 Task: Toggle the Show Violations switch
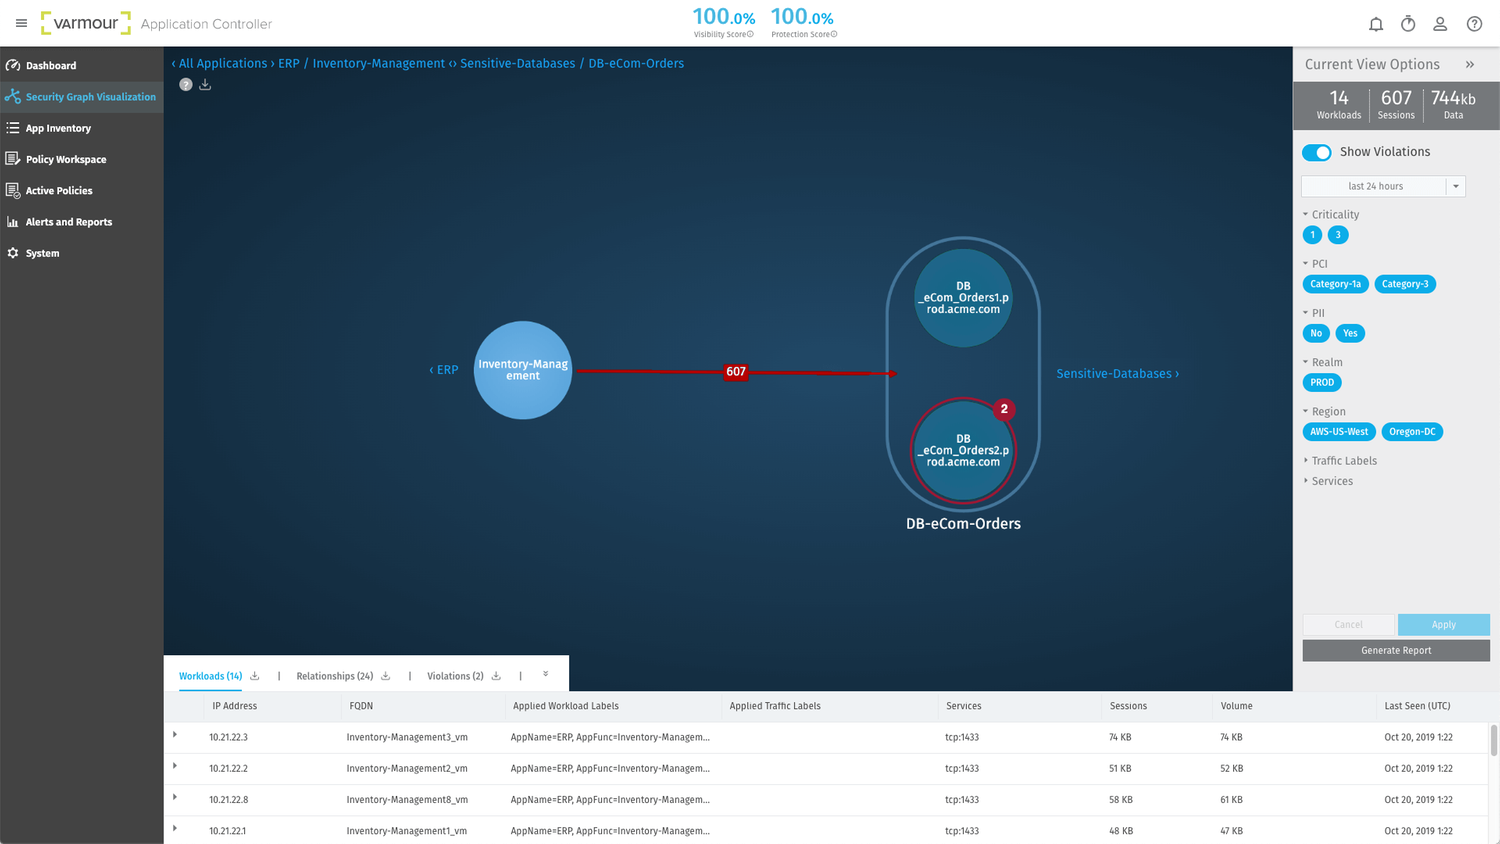pyautogui.click(x=1316, y=152)
